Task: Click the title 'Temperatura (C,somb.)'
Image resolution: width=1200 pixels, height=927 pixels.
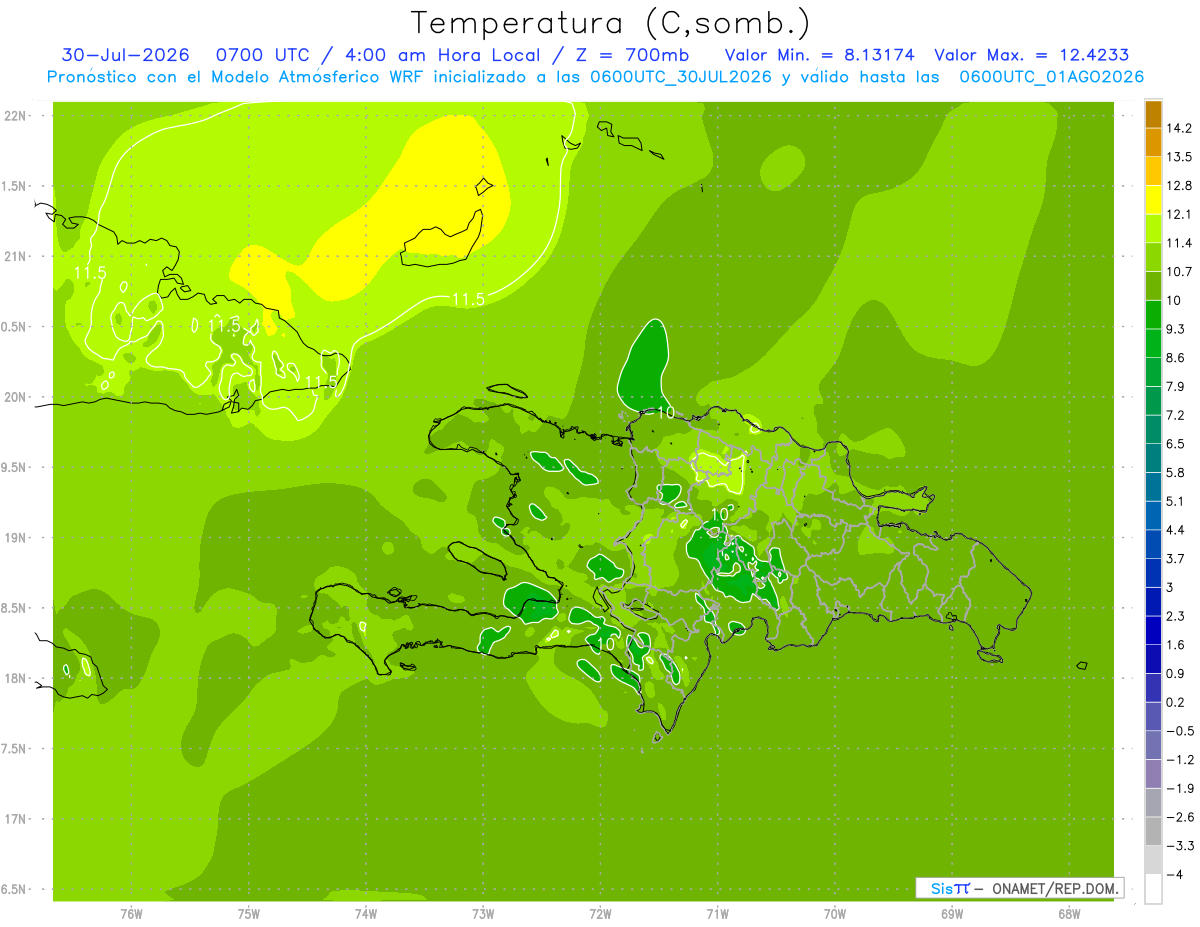Action: 610,23
